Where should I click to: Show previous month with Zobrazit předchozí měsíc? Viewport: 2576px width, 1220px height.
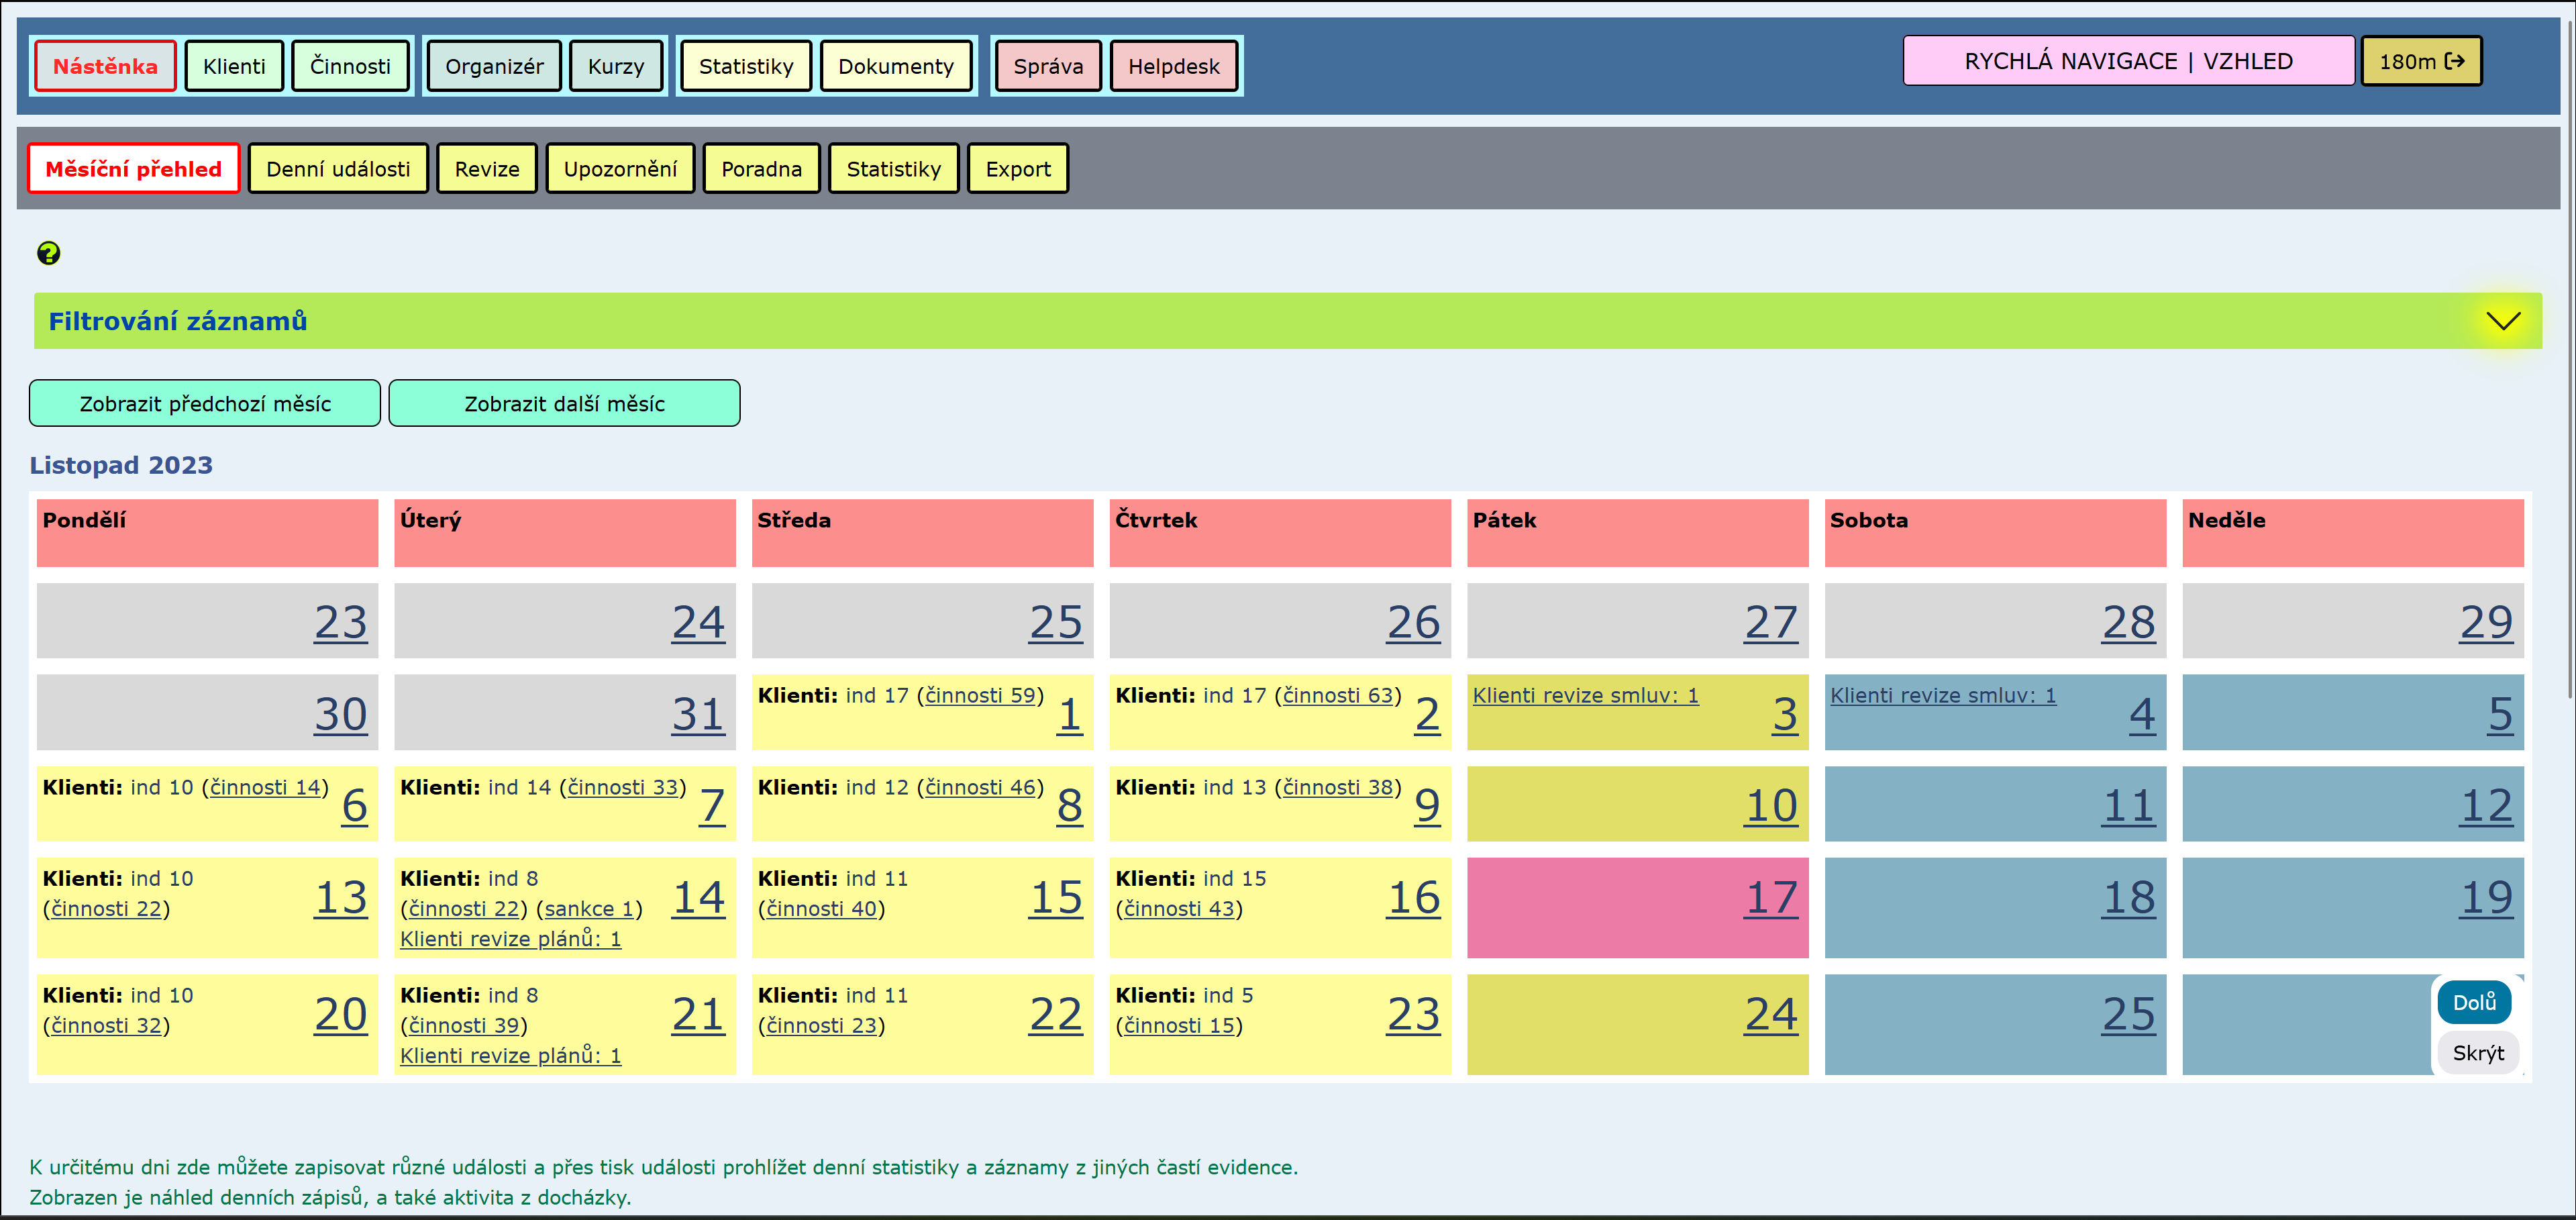pyautogui.click(x=205, y=404)
